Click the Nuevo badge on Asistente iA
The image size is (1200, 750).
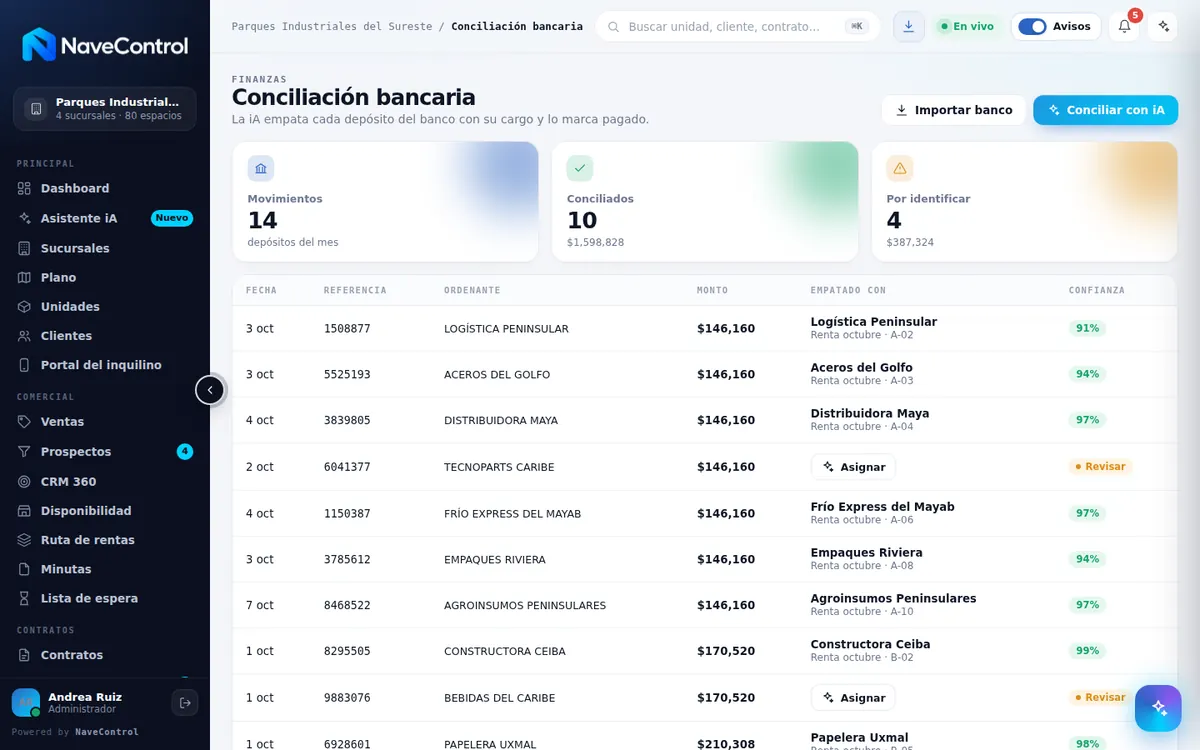click(172, 218)
